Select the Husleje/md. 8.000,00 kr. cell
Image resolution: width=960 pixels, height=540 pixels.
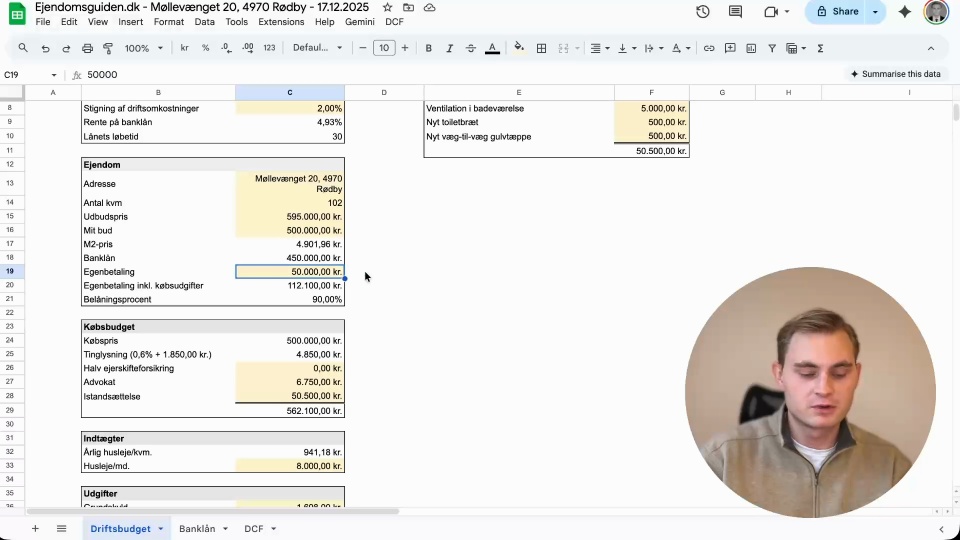point(290,466)
